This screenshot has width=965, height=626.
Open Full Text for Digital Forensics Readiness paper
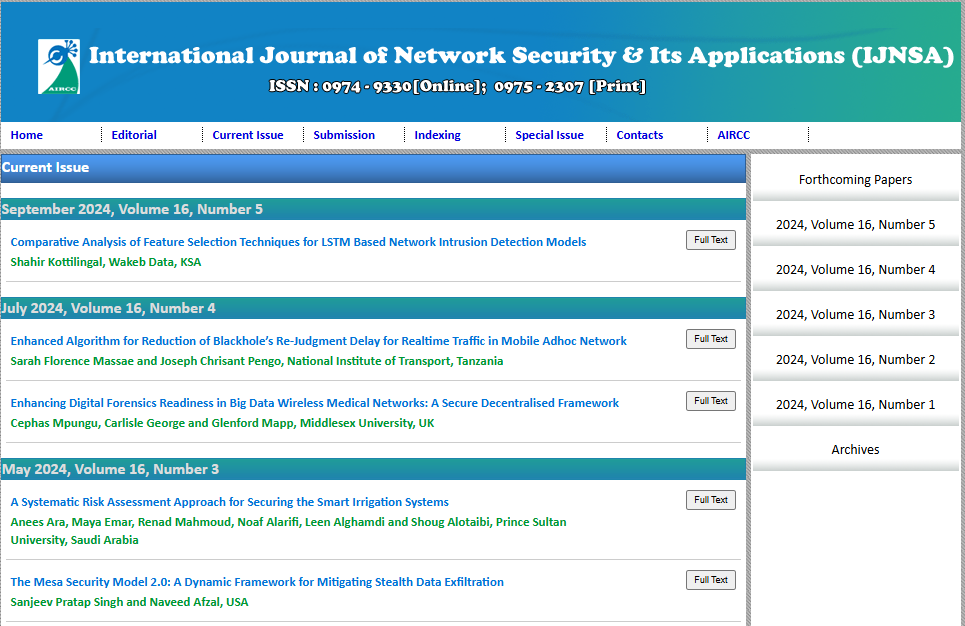point(711,401)
